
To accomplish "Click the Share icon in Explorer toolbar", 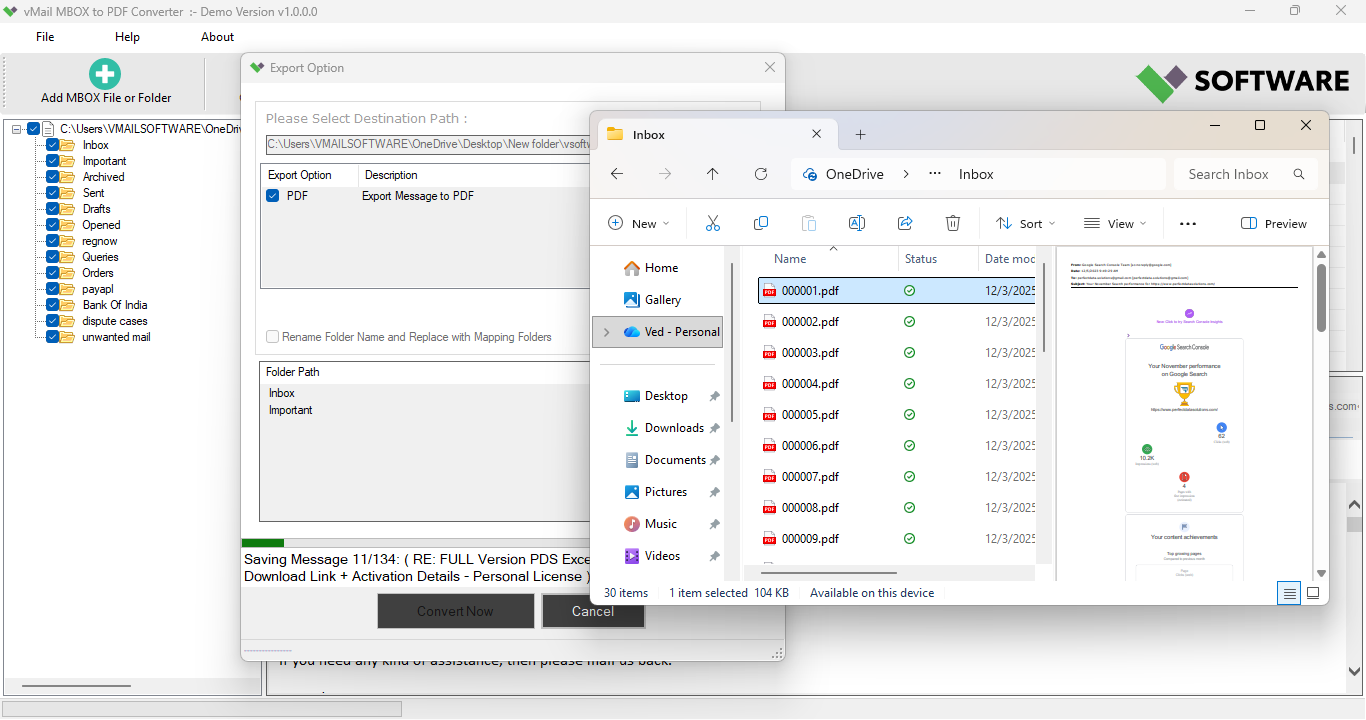I will pyautogui.click(x=904, y=222).
